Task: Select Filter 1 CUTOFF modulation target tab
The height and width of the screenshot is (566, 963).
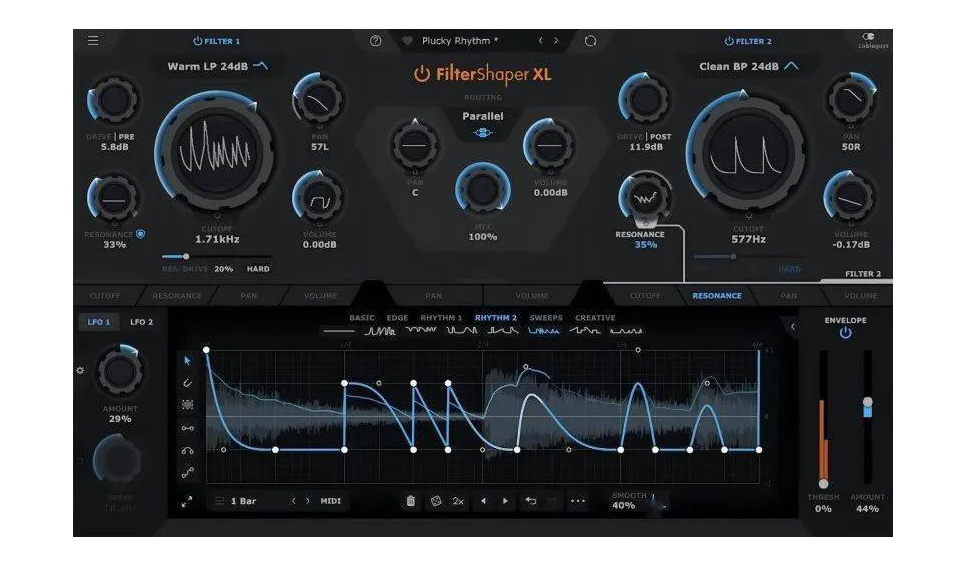Action: (105, 296)
